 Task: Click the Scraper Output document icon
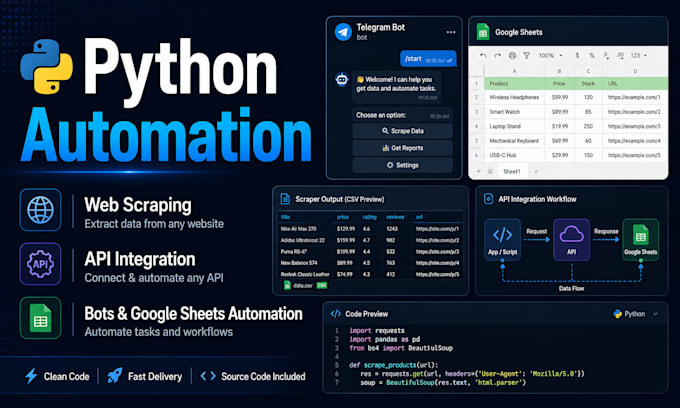coord(285,199)
